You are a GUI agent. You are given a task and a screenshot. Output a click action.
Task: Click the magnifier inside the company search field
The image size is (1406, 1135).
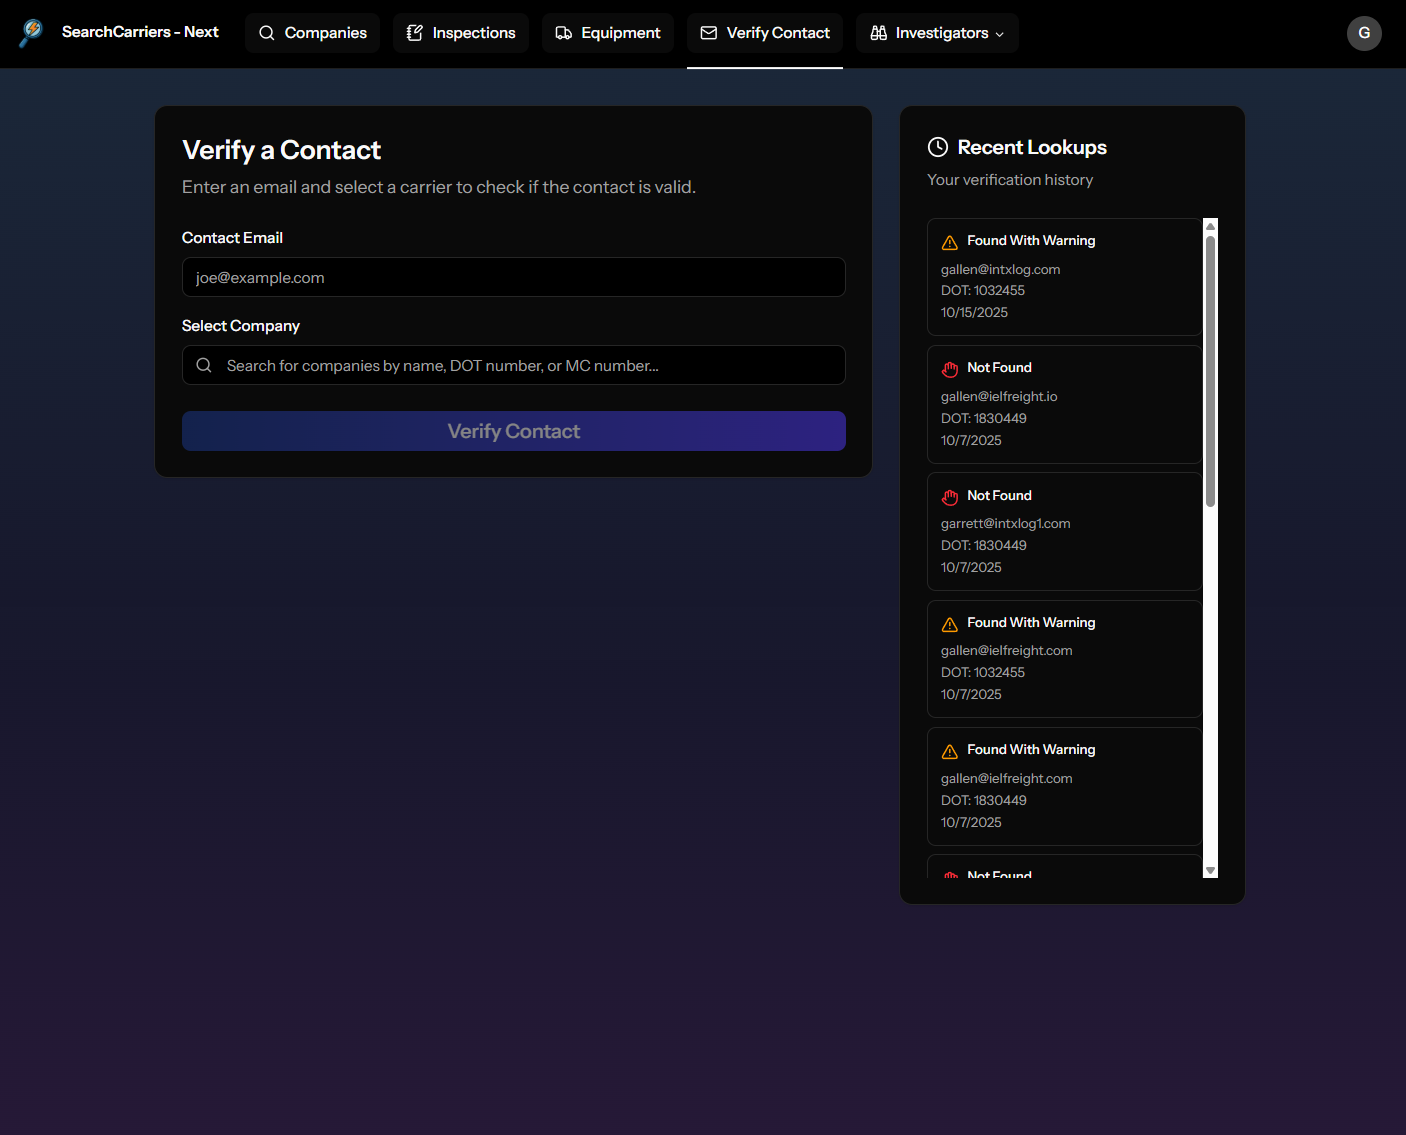(204, 365)
